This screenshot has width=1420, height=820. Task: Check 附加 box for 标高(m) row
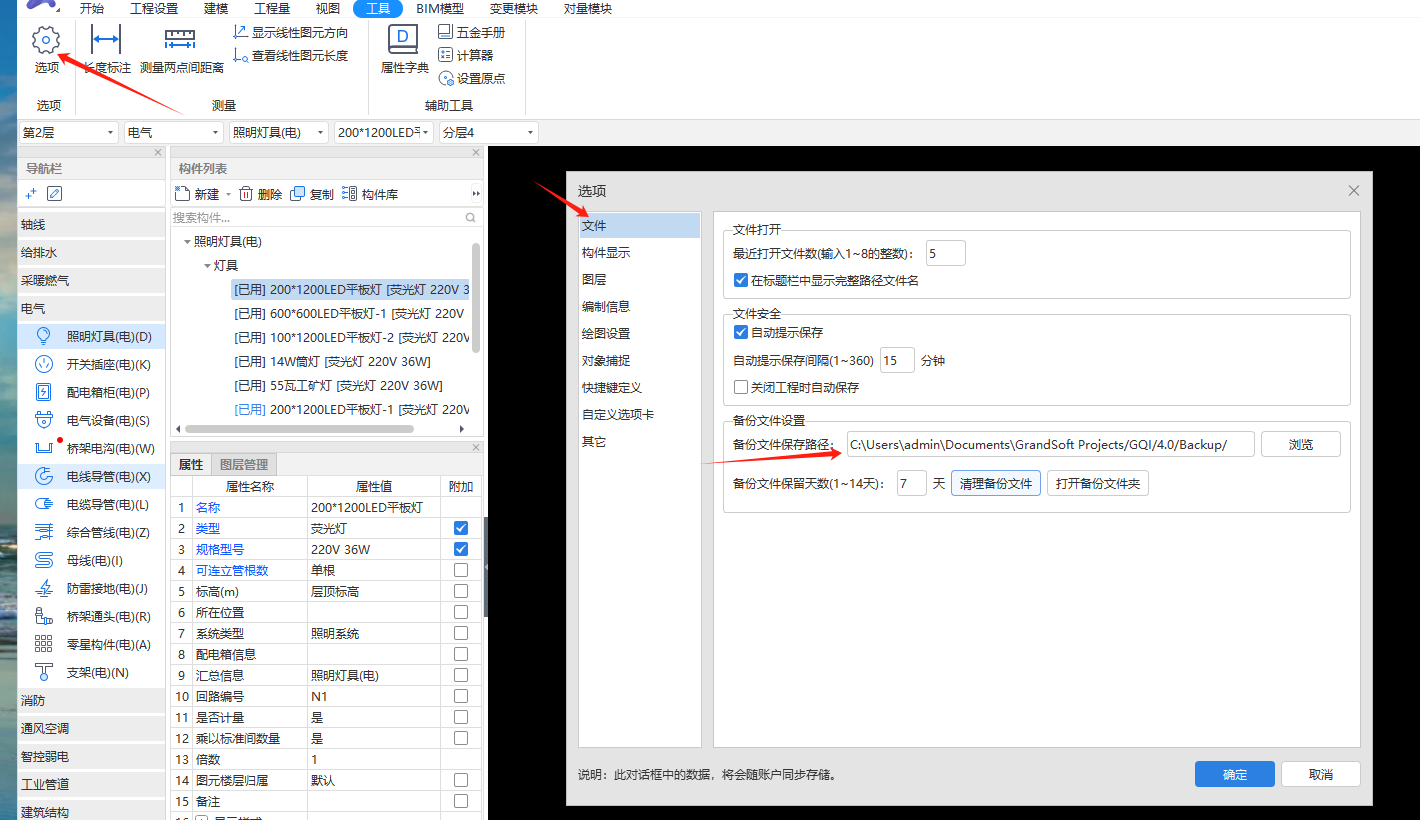pyautogui.click(x=461, y=591)
